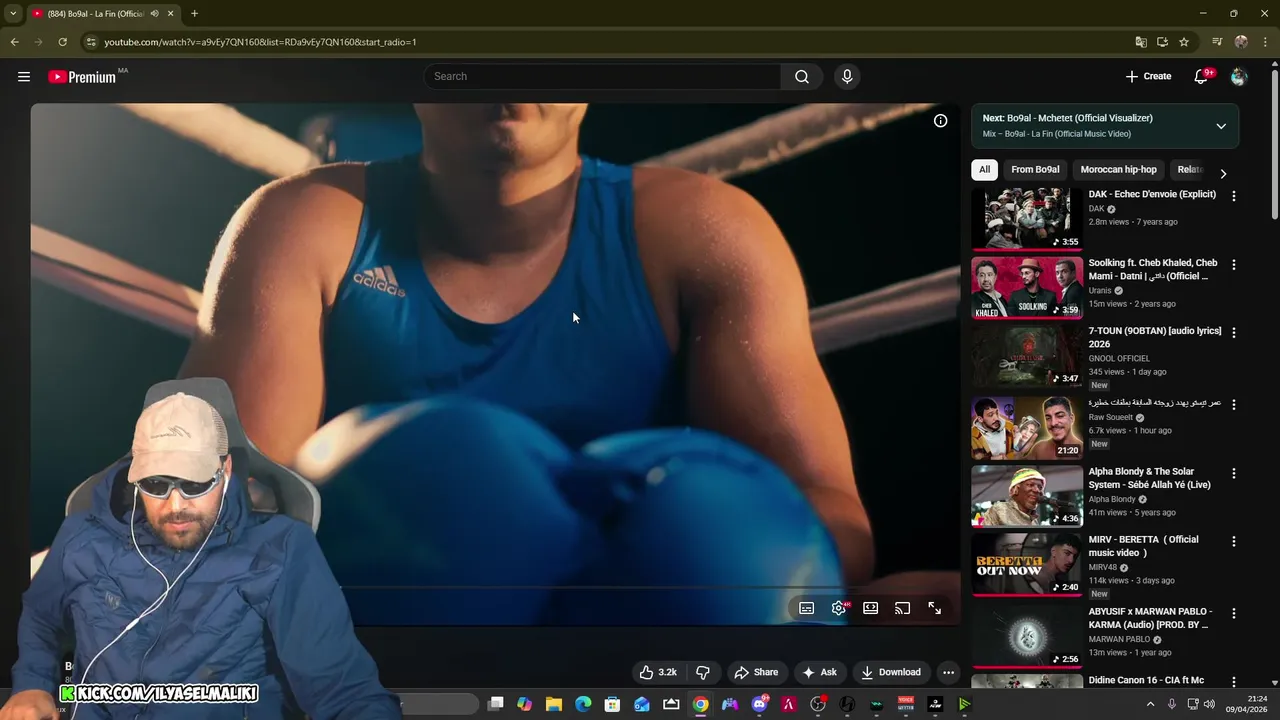Dislike this video
The image size is (1280, 720).
tap(703, 672)
